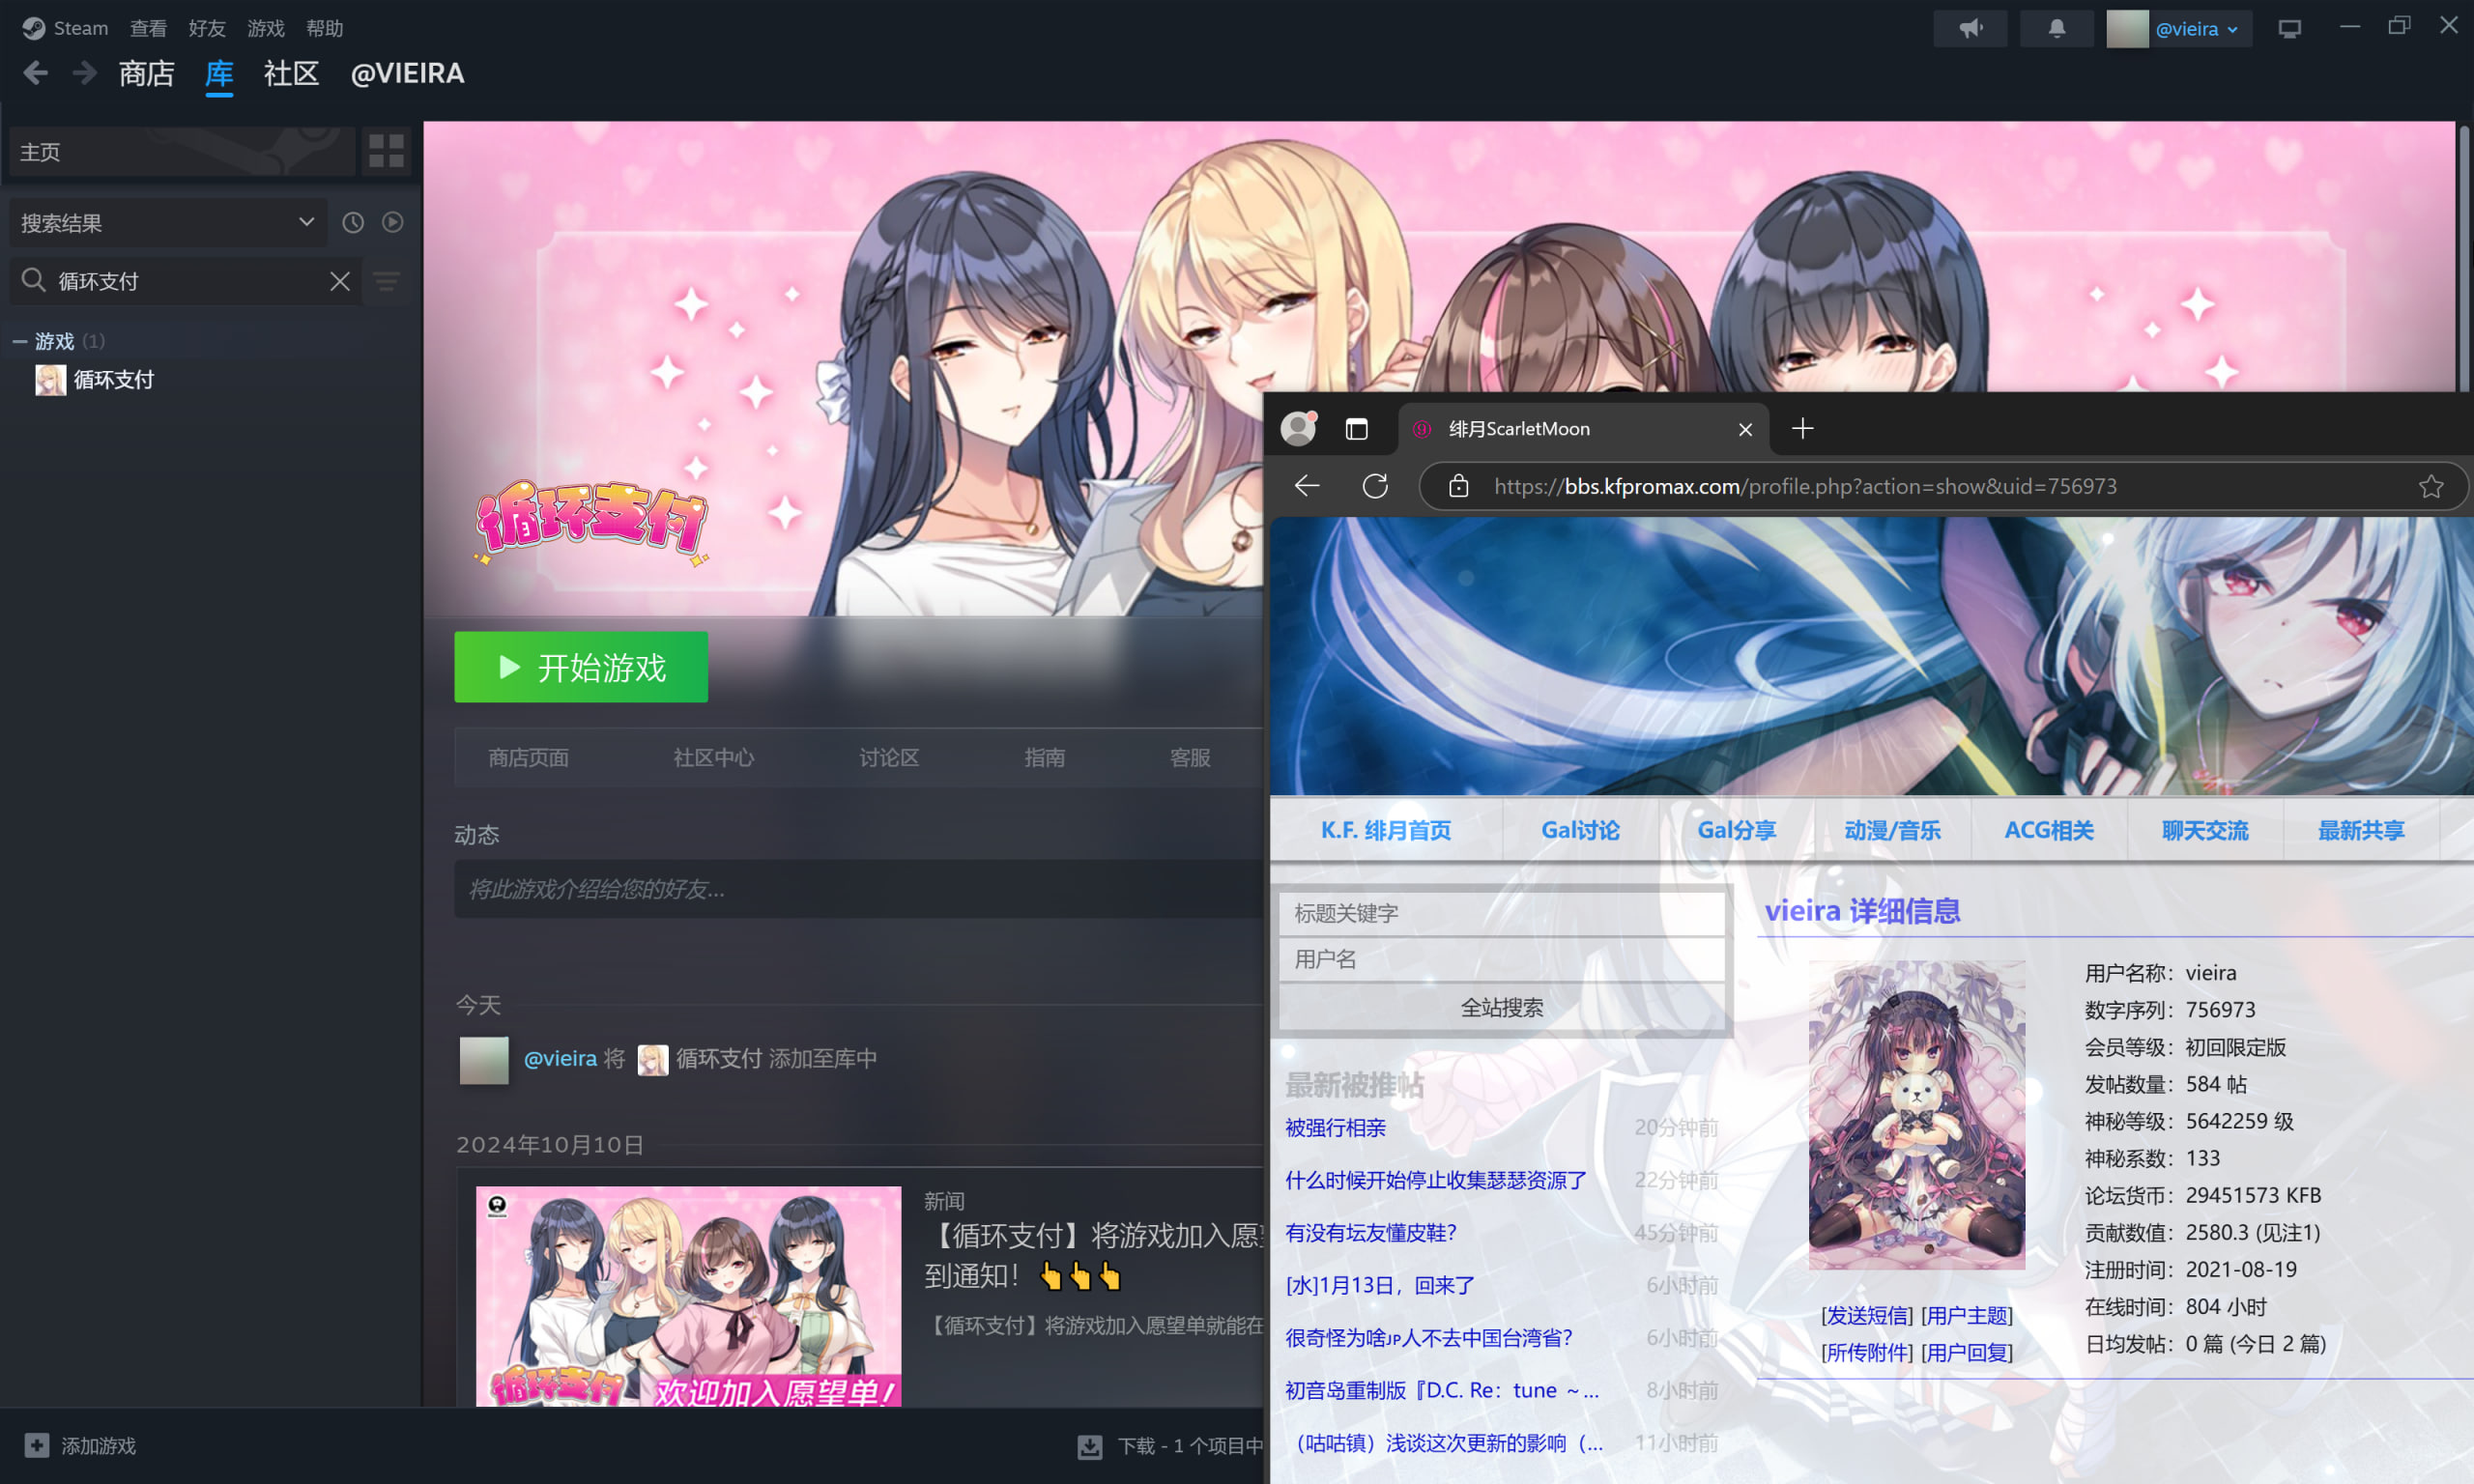Open the notifications bell icon
The height and width of the screenshot is (1484, 2474).
click(2056, 28)
